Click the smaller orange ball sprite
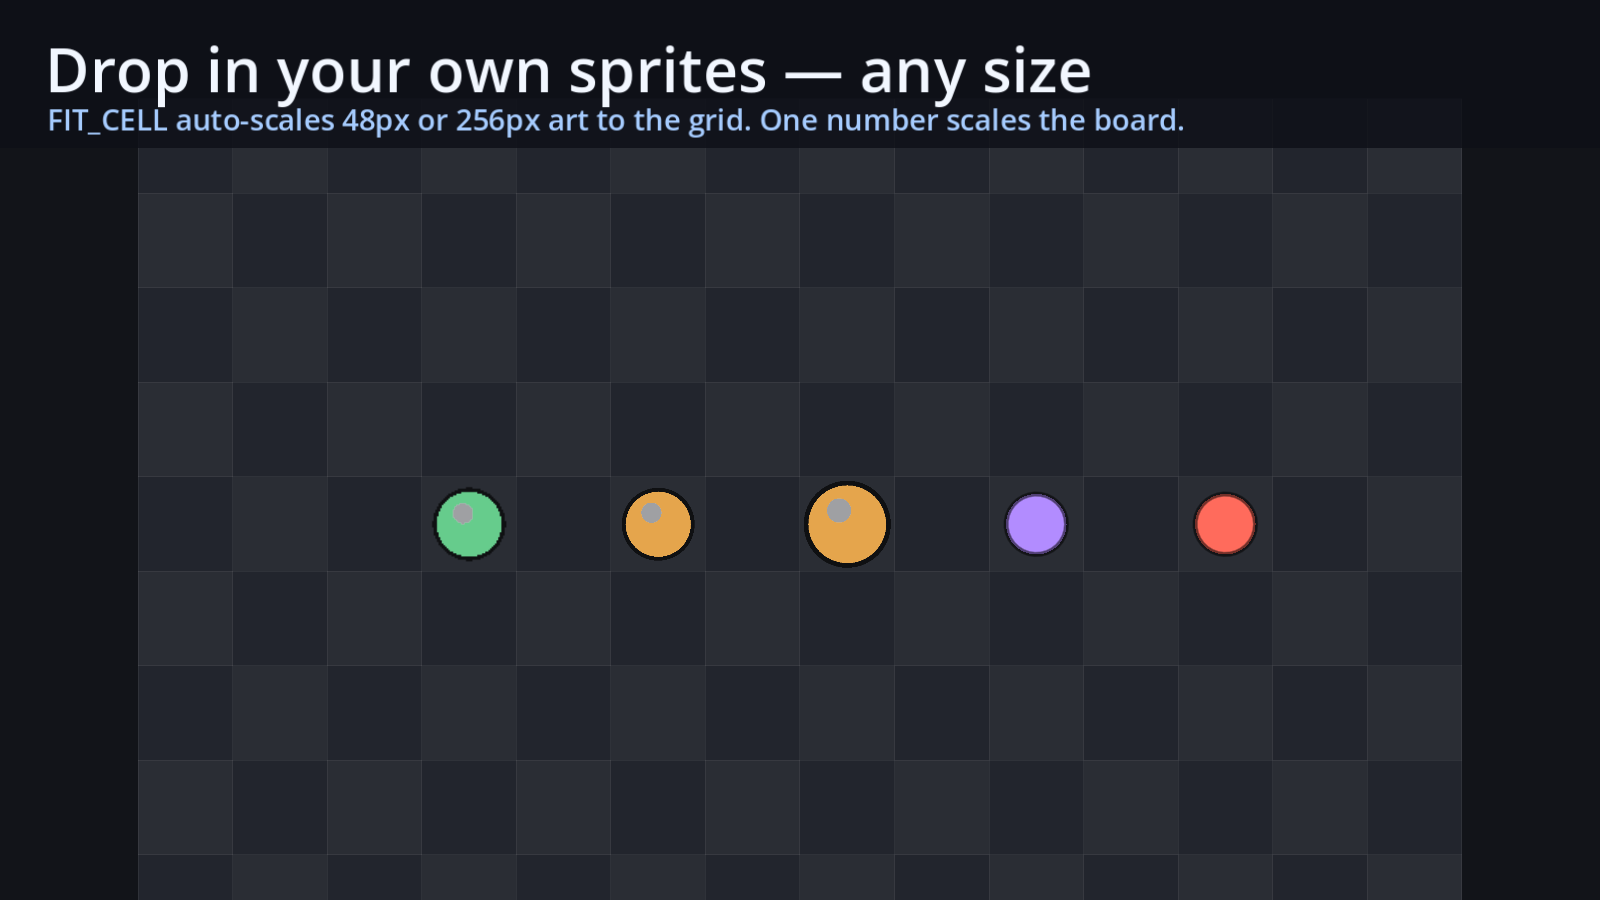Image resolution: width=1600 pixels, height=900 pixels. [658, 524]
